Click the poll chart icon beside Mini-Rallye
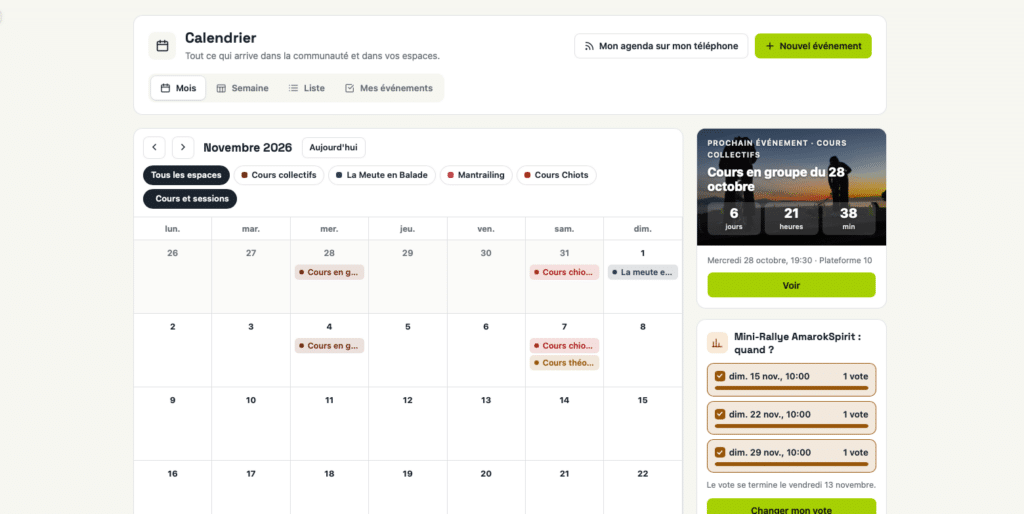Screen dimensions: 1024x514 717,343
